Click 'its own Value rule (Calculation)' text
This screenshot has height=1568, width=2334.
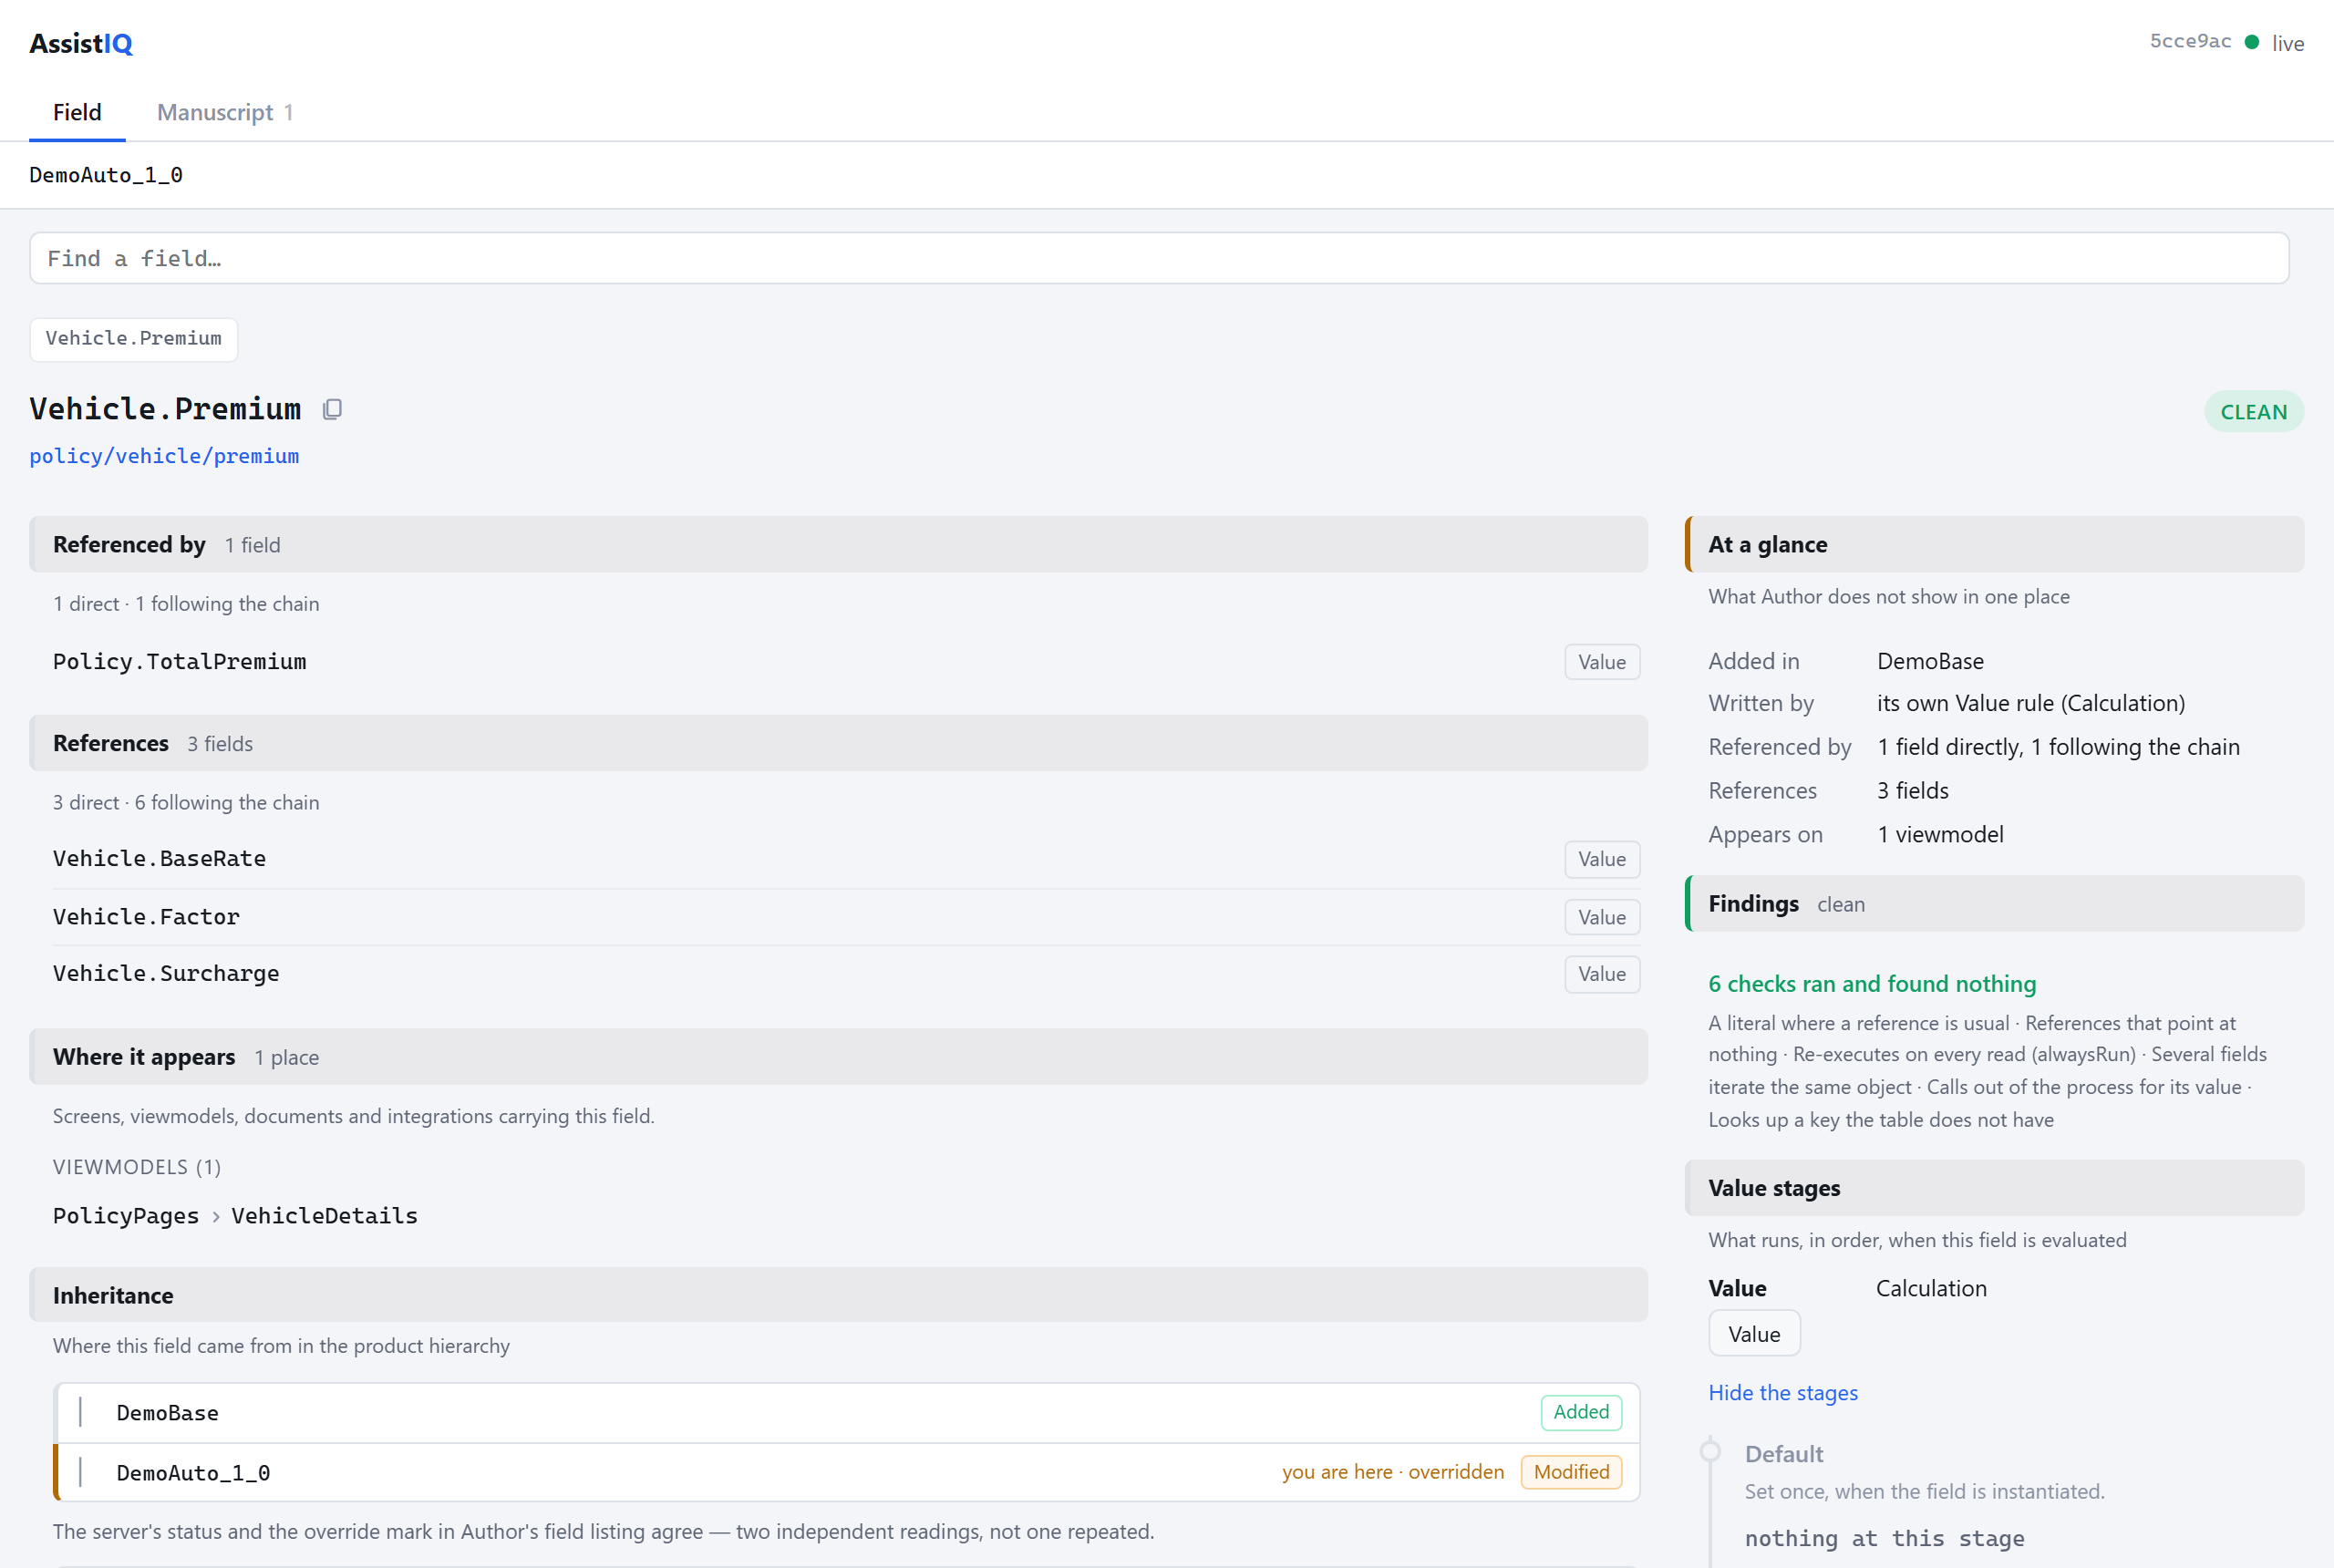tap(2031, 703)
